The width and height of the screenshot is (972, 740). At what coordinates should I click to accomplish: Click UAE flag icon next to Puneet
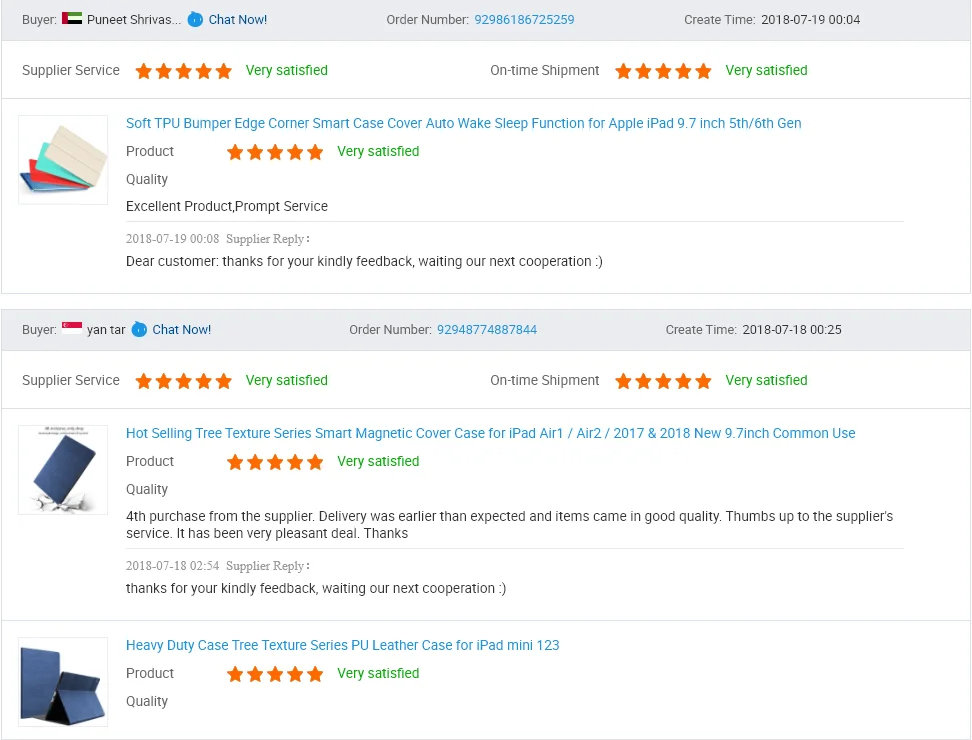72,19
